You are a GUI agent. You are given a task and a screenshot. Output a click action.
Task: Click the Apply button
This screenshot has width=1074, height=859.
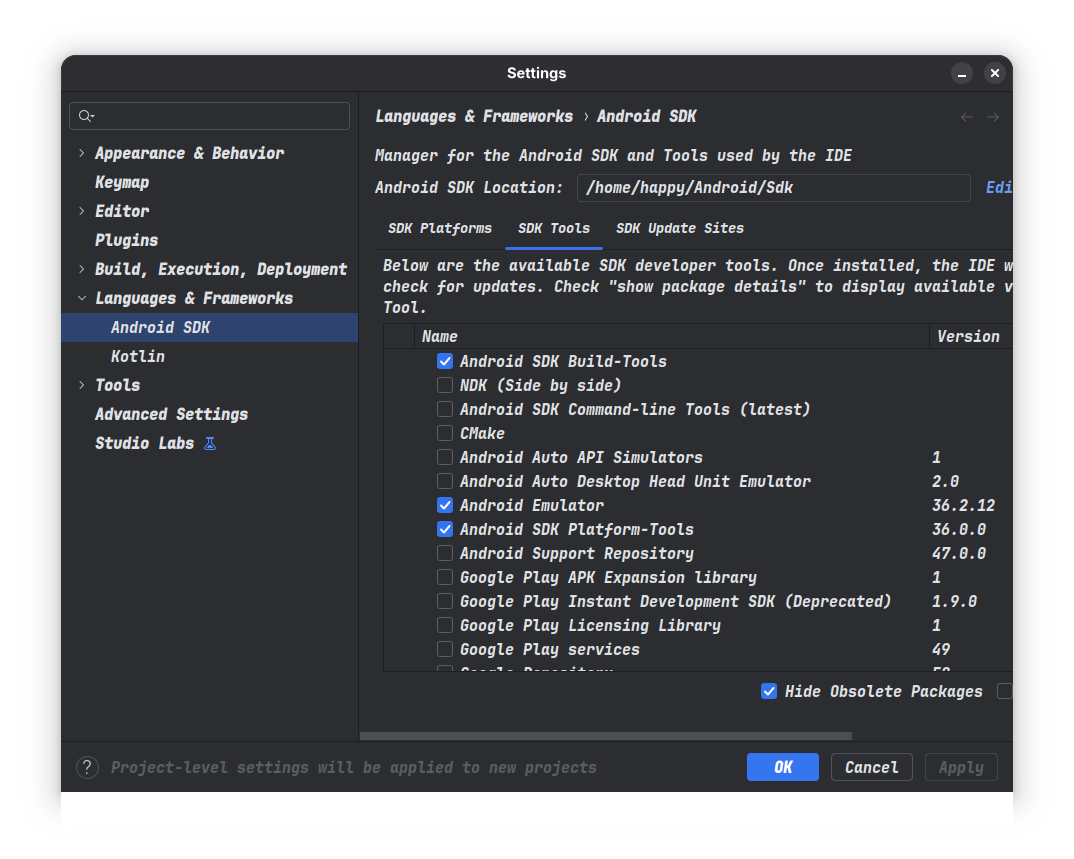coord(961,767)
